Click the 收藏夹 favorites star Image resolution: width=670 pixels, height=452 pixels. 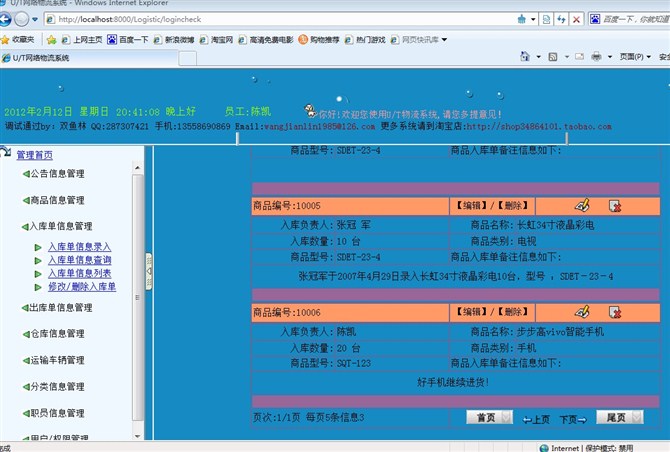click(5, 40)
